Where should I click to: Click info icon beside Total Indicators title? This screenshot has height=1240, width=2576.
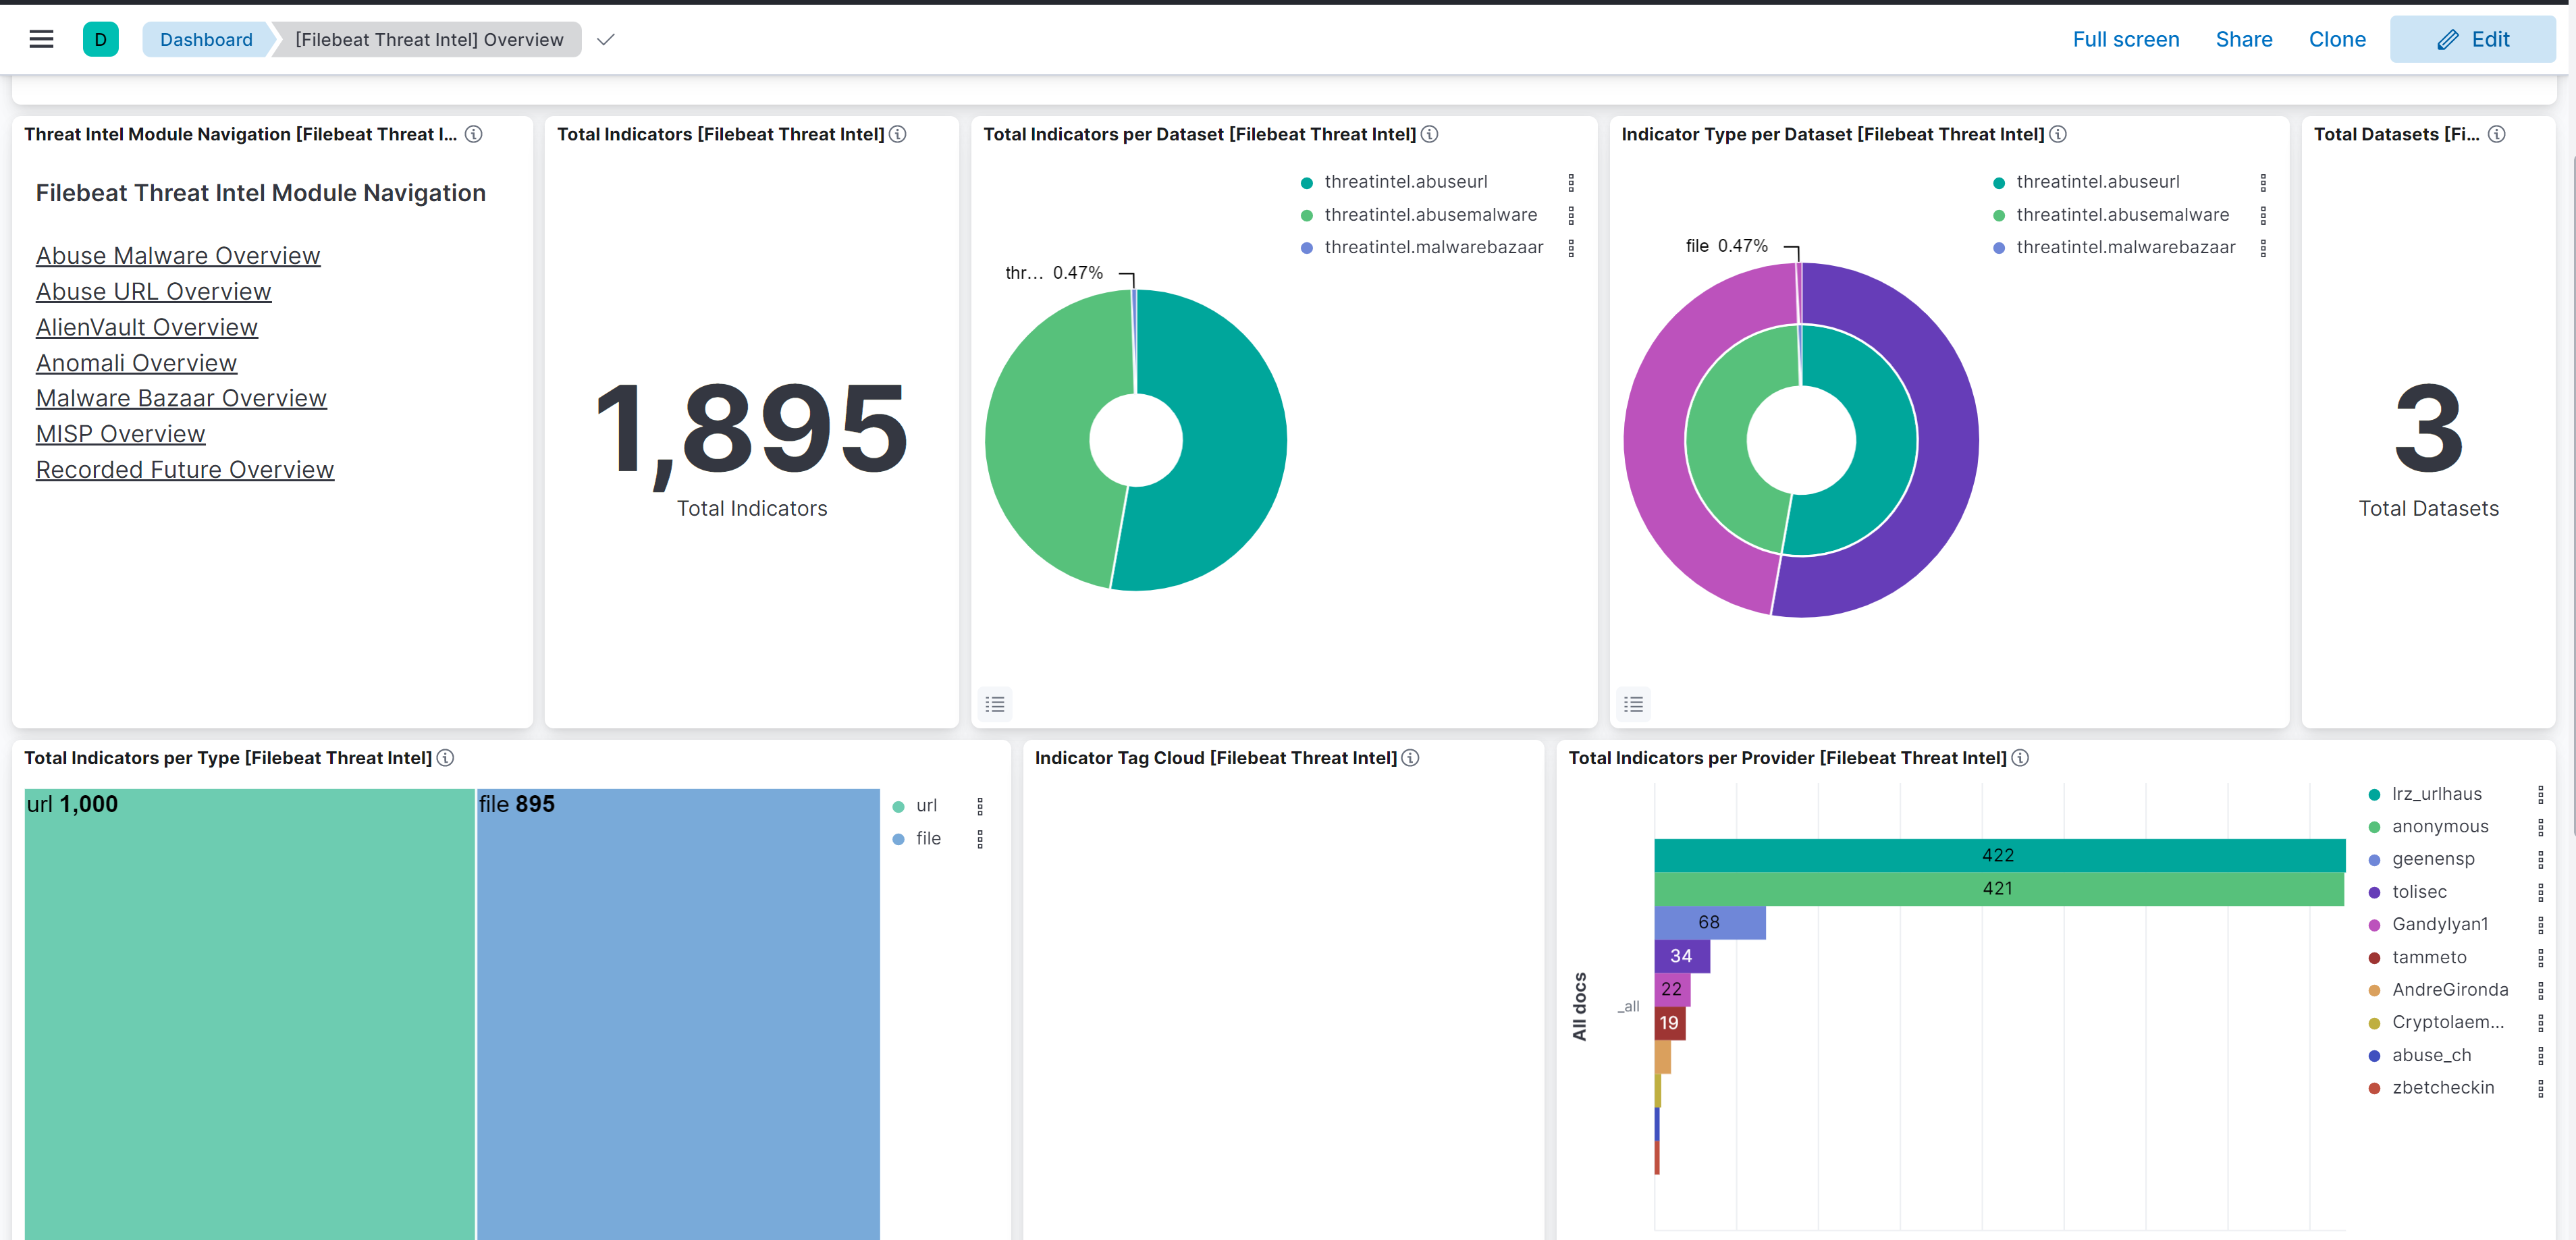coord(898,134)
